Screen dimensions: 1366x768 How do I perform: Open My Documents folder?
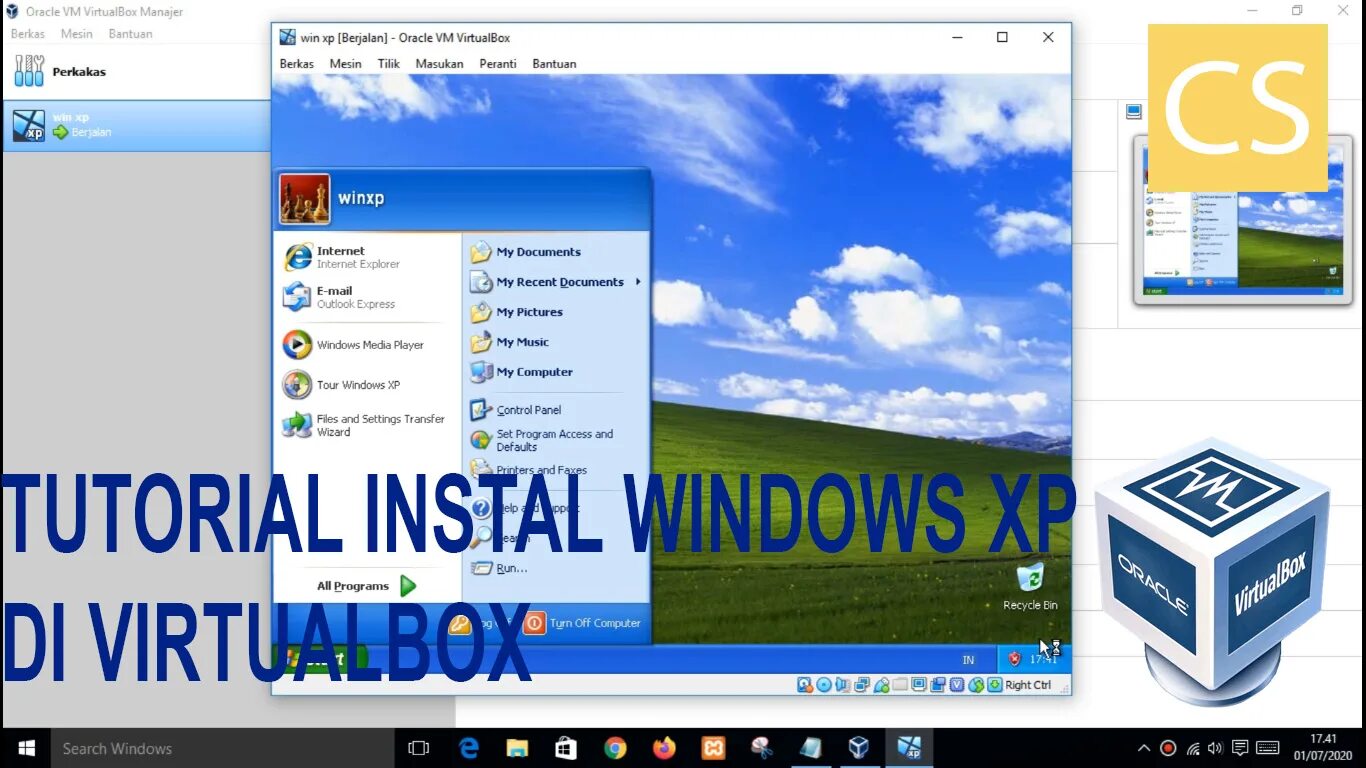point(526,252)
